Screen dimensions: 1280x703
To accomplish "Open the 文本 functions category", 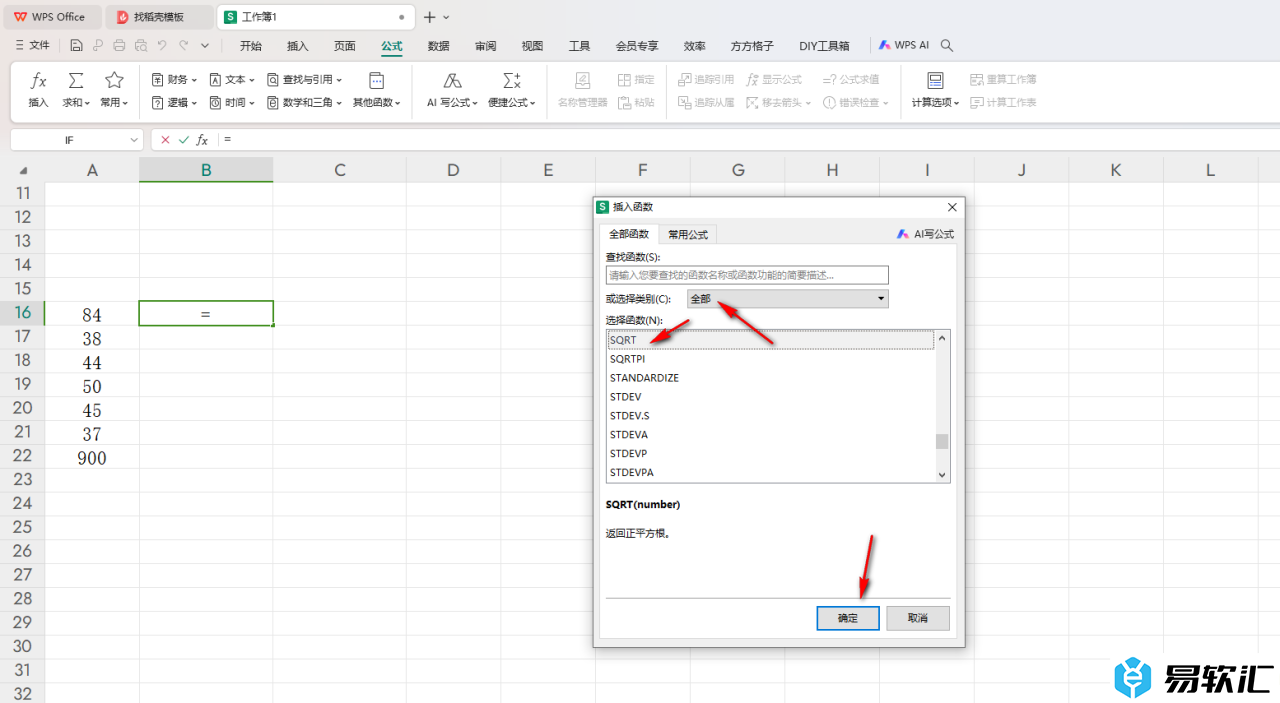I will click(232, 79).
